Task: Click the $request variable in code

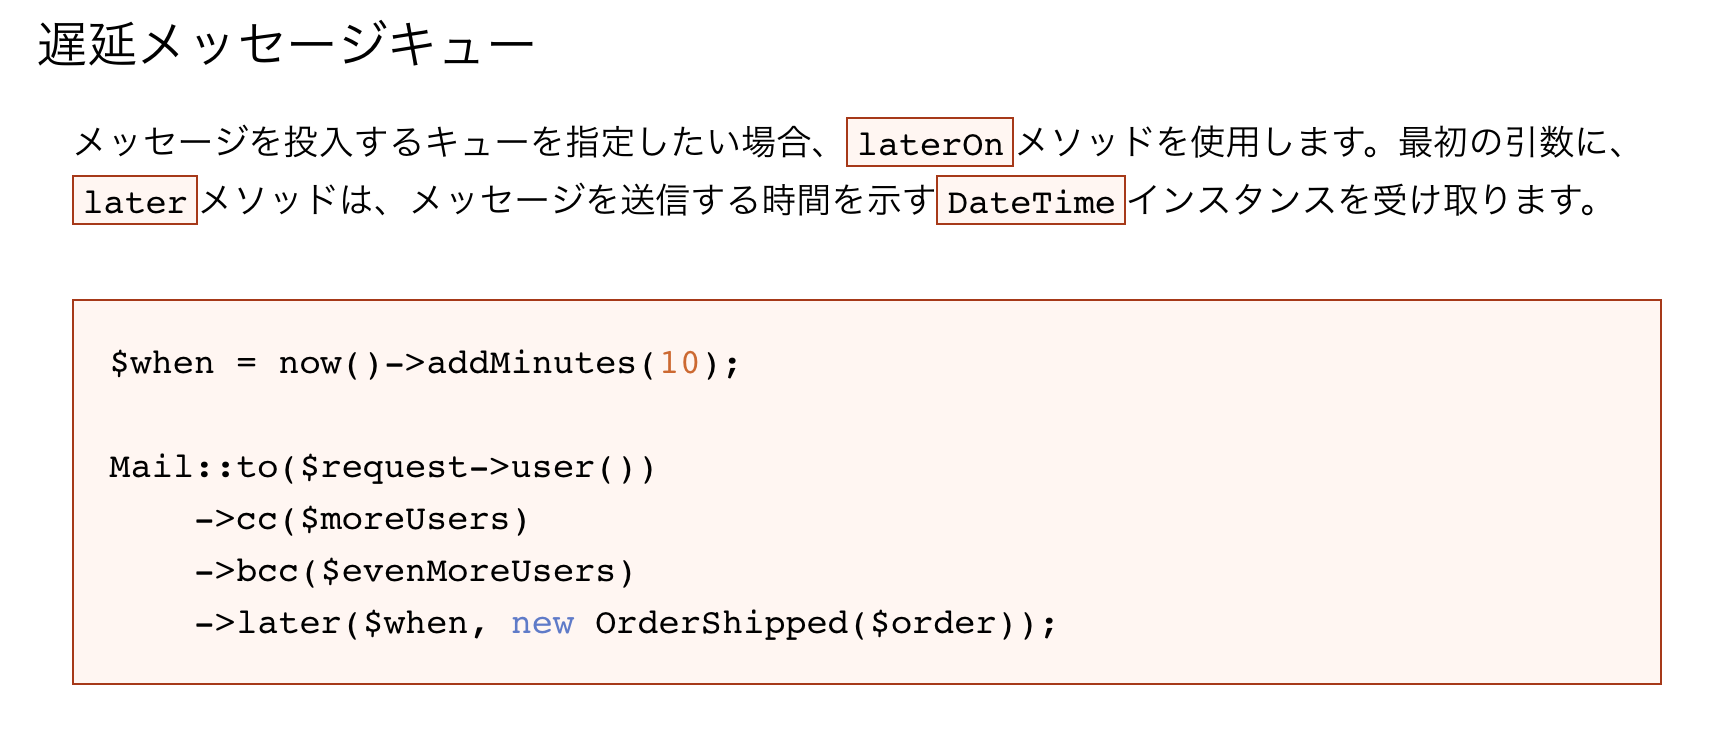Action: pyautogui.click(x=383, y=467)
